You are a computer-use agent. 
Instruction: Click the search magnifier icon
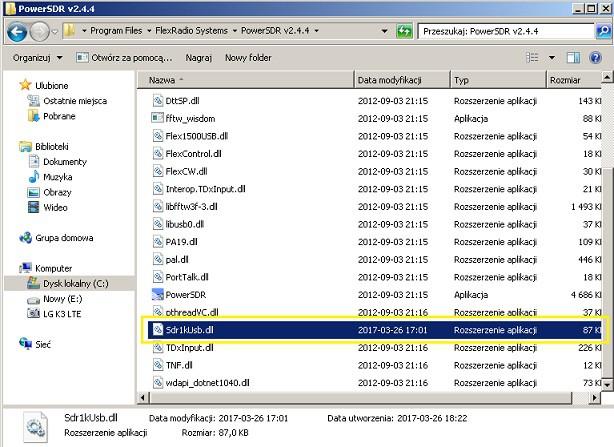[603, 31]
